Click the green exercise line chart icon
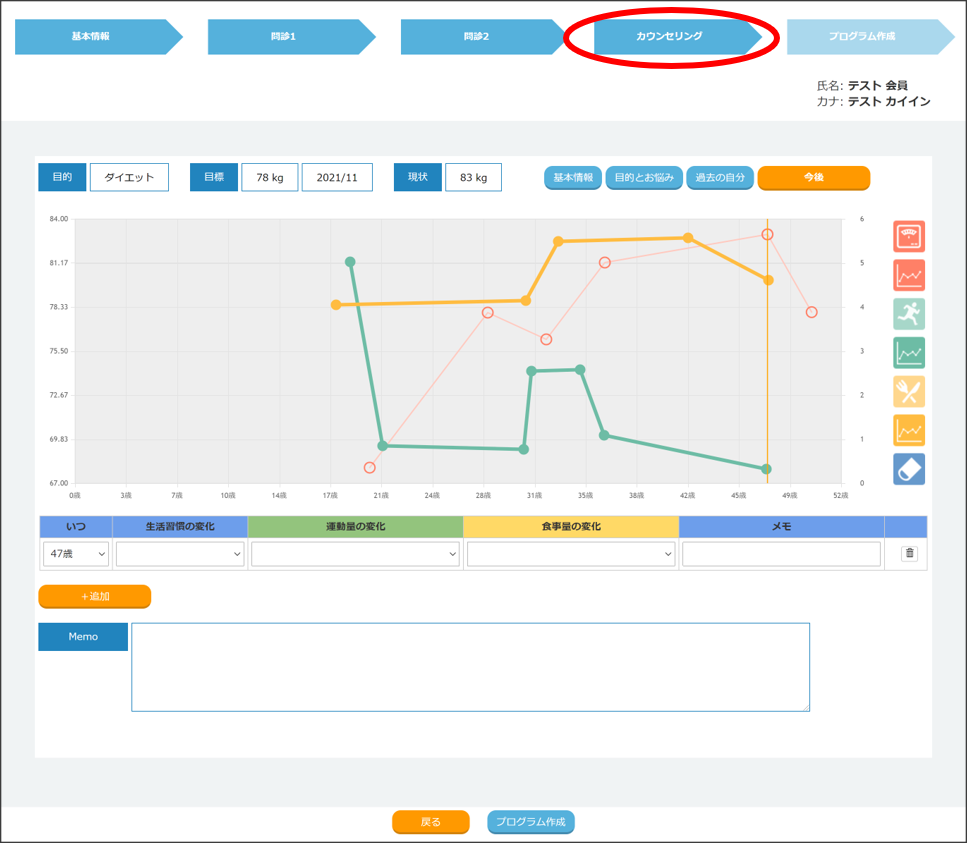 click(x=908, y=352)
